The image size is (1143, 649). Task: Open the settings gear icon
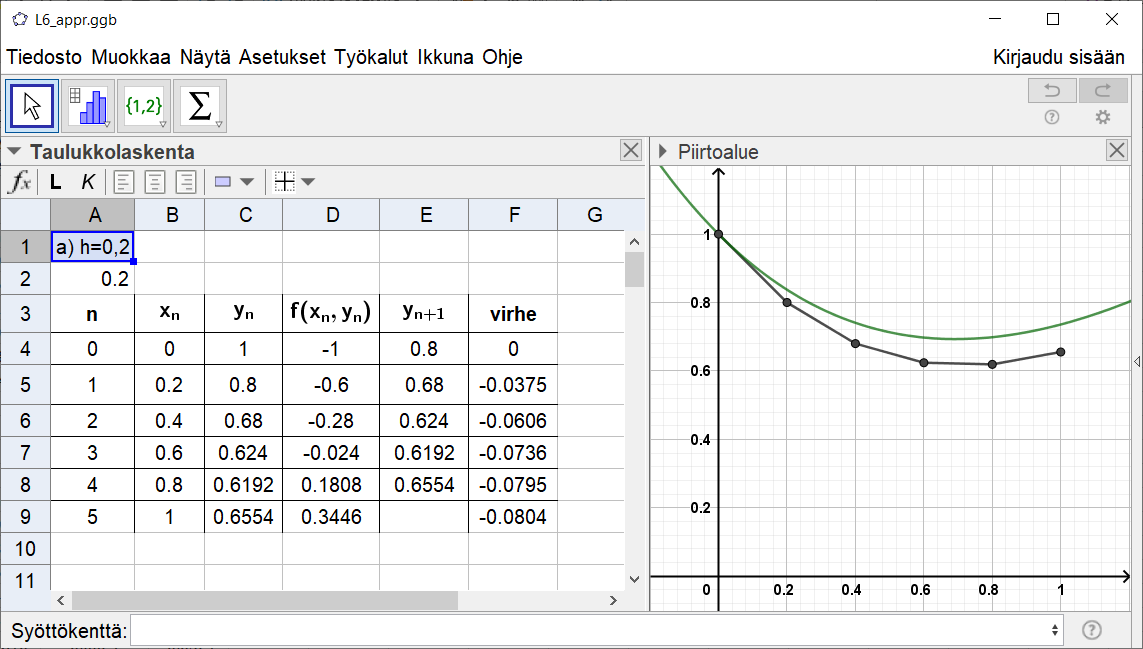pyautogui.click(x=1102, y=117)
